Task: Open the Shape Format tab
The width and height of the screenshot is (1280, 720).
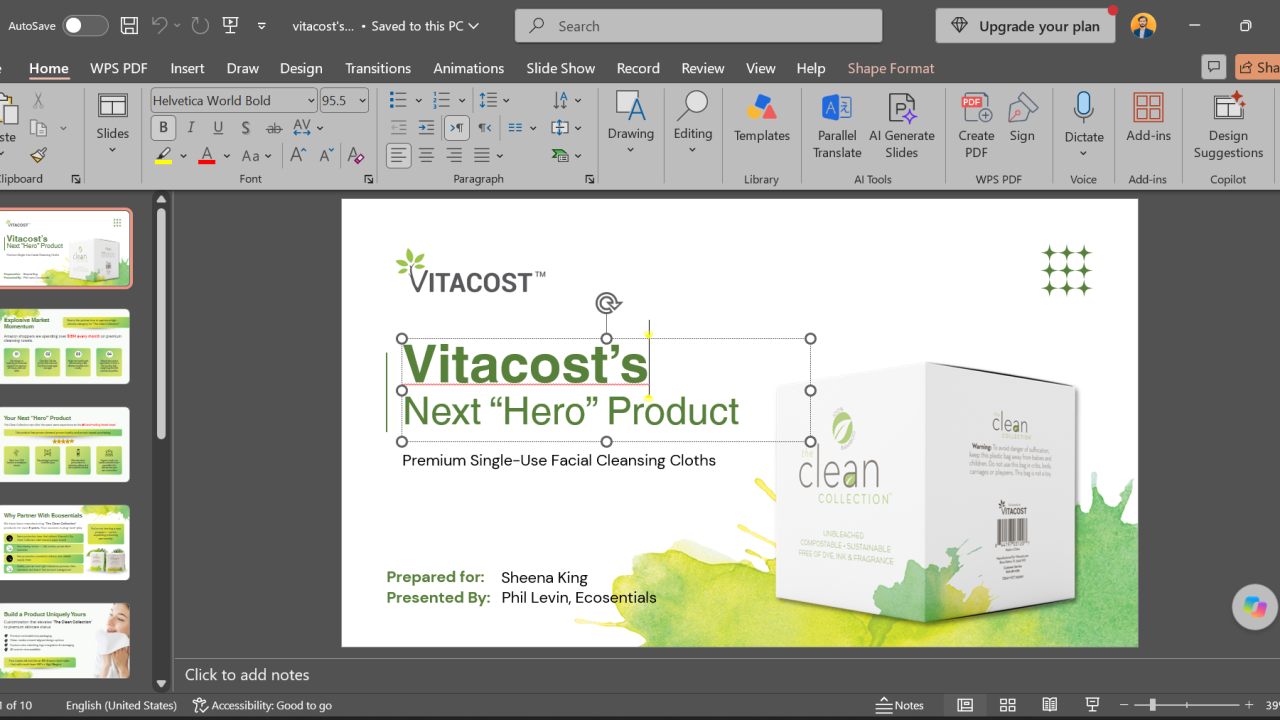Action: click(x=891, y=68)
